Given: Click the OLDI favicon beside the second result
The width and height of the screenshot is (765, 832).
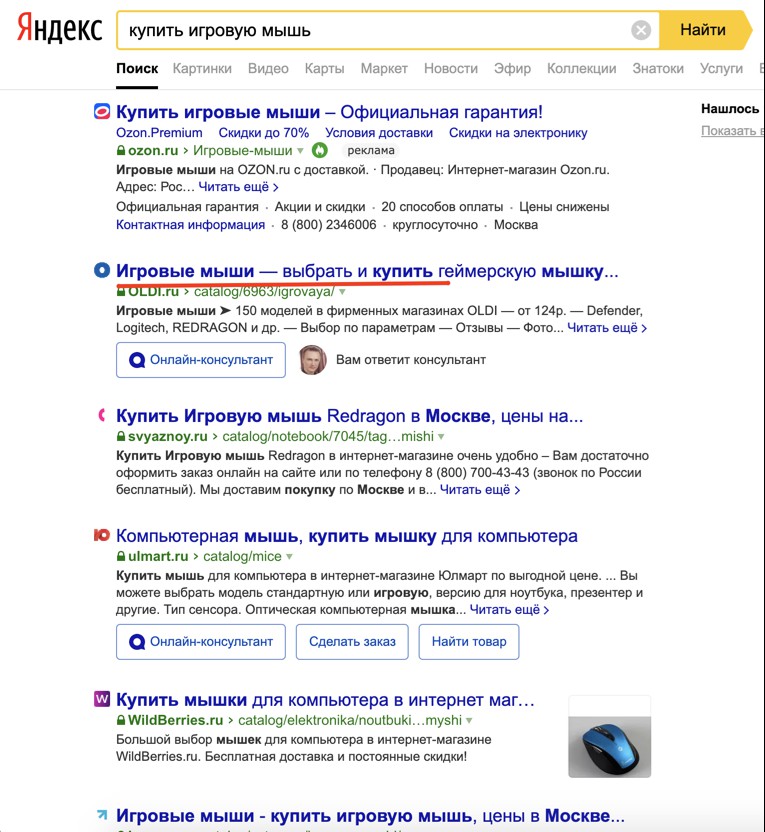Looking at the screenshot, I should [102, 270].
